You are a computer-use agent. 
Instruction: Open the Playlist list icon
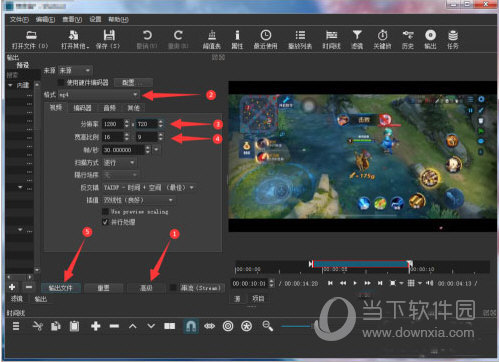click(x=300, y=35)
